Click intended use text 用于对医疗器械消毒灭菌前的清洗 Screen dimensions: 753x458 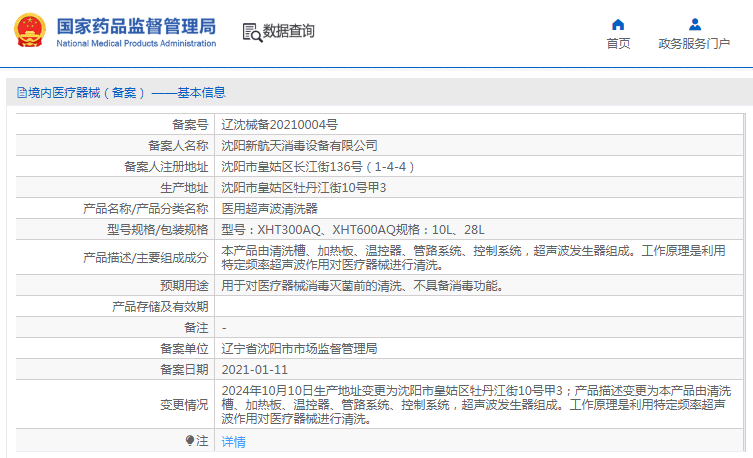click(311, 286)
